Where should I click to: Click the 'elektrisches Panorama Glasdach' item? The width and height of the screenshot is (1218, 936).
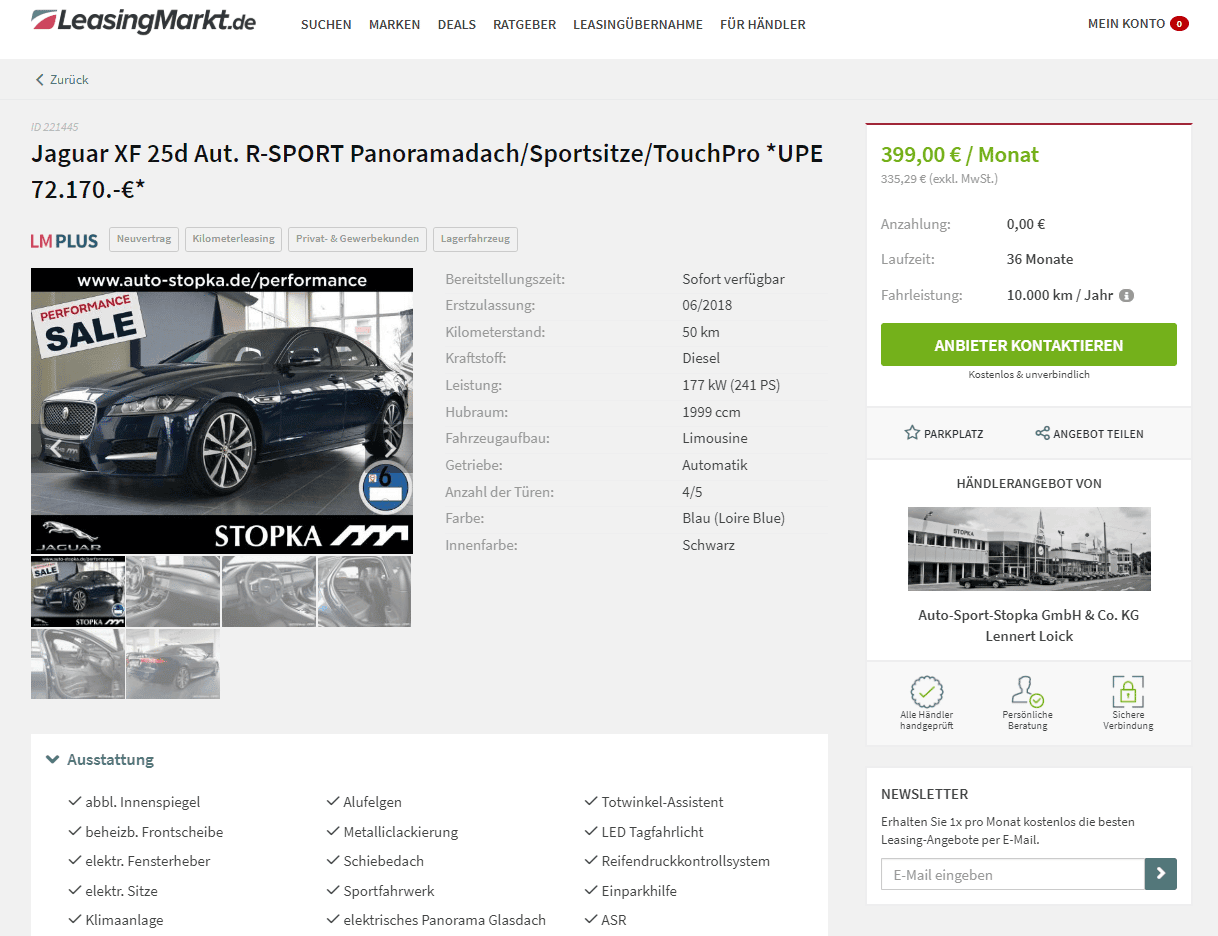(x=445, y=920)
